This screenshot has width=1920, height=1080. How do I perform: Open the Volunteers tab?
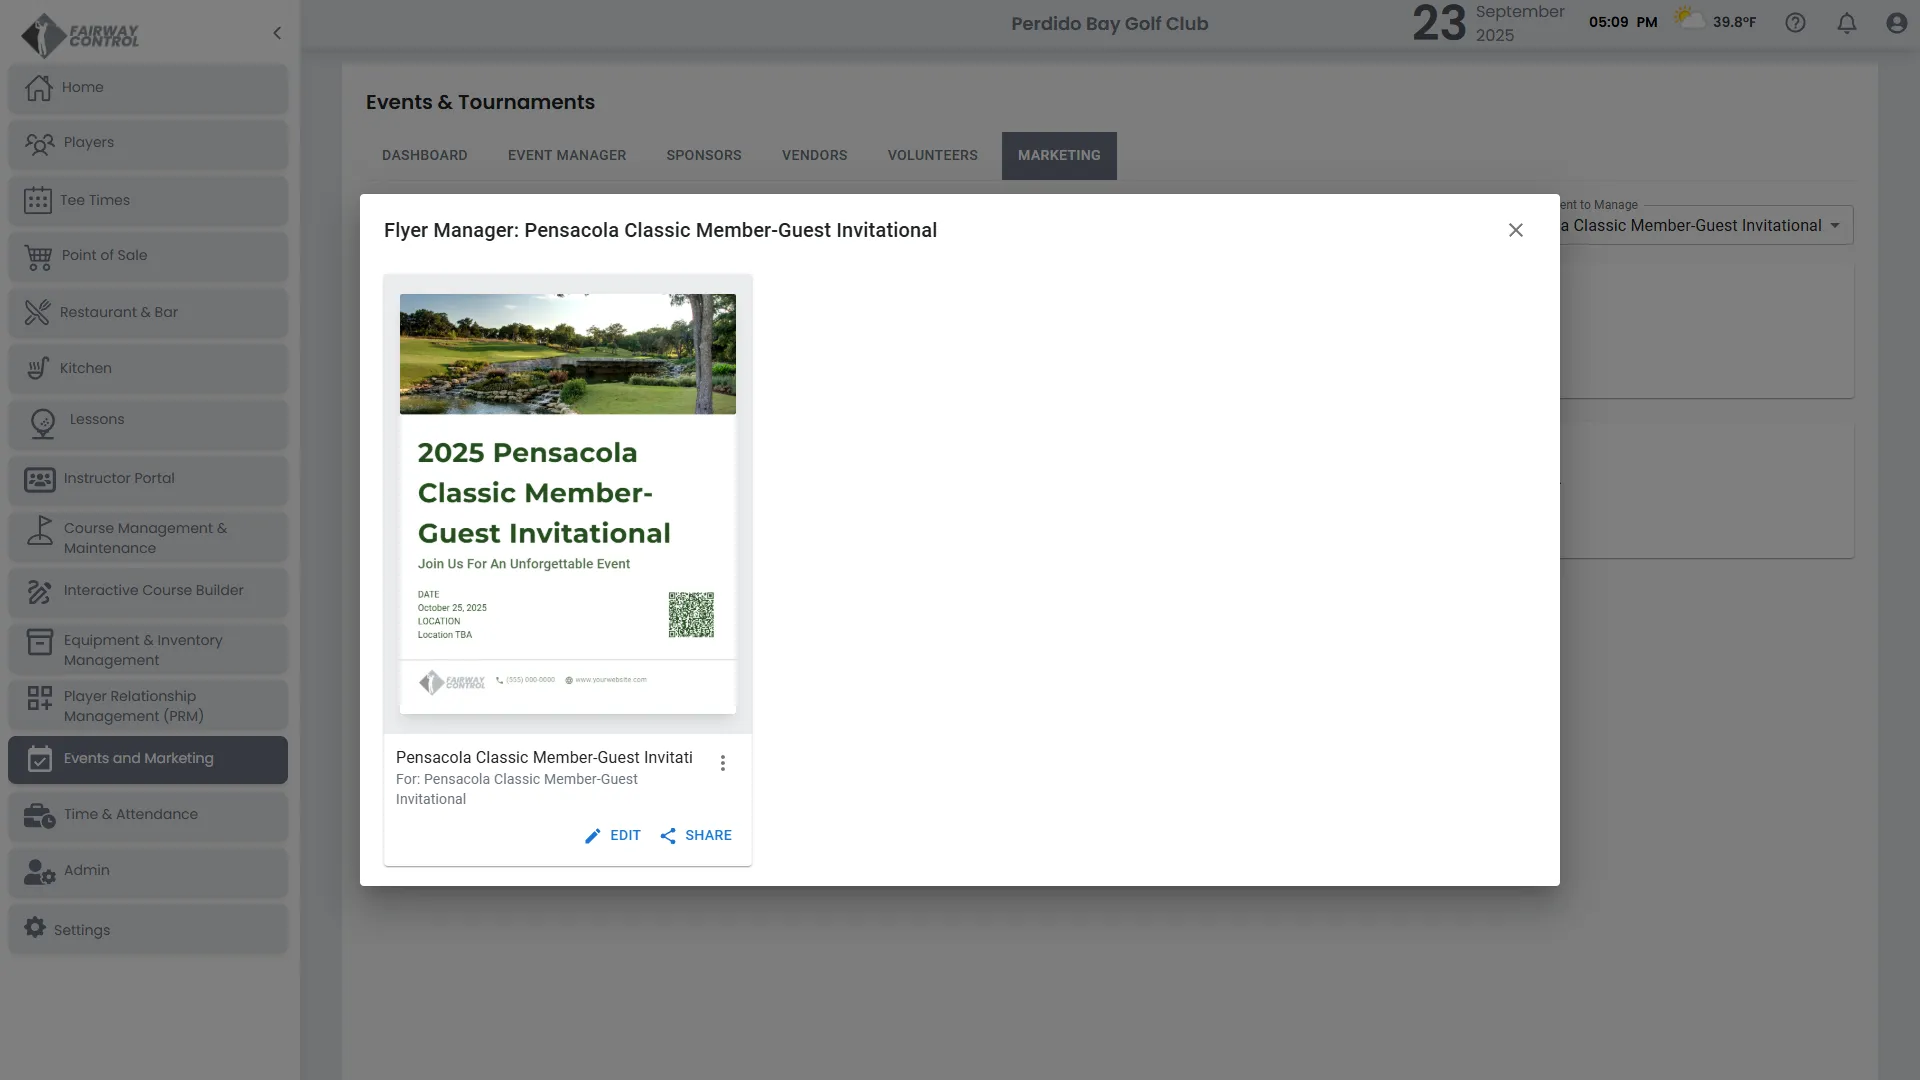[x=932, y=156]
